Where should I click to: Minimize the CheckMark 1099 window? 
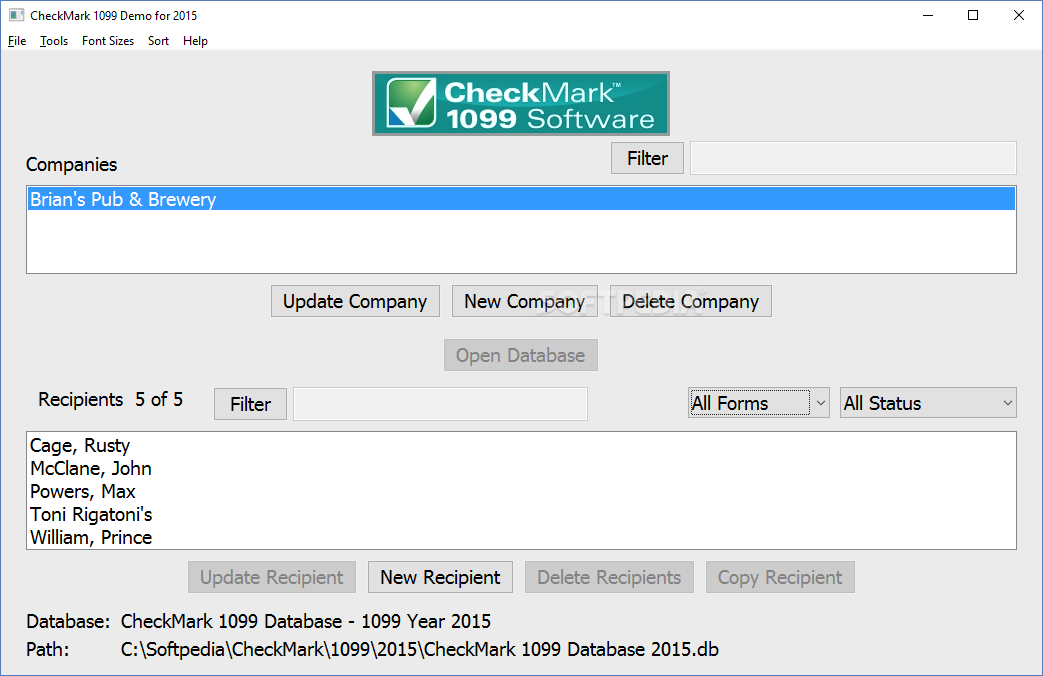928,15
